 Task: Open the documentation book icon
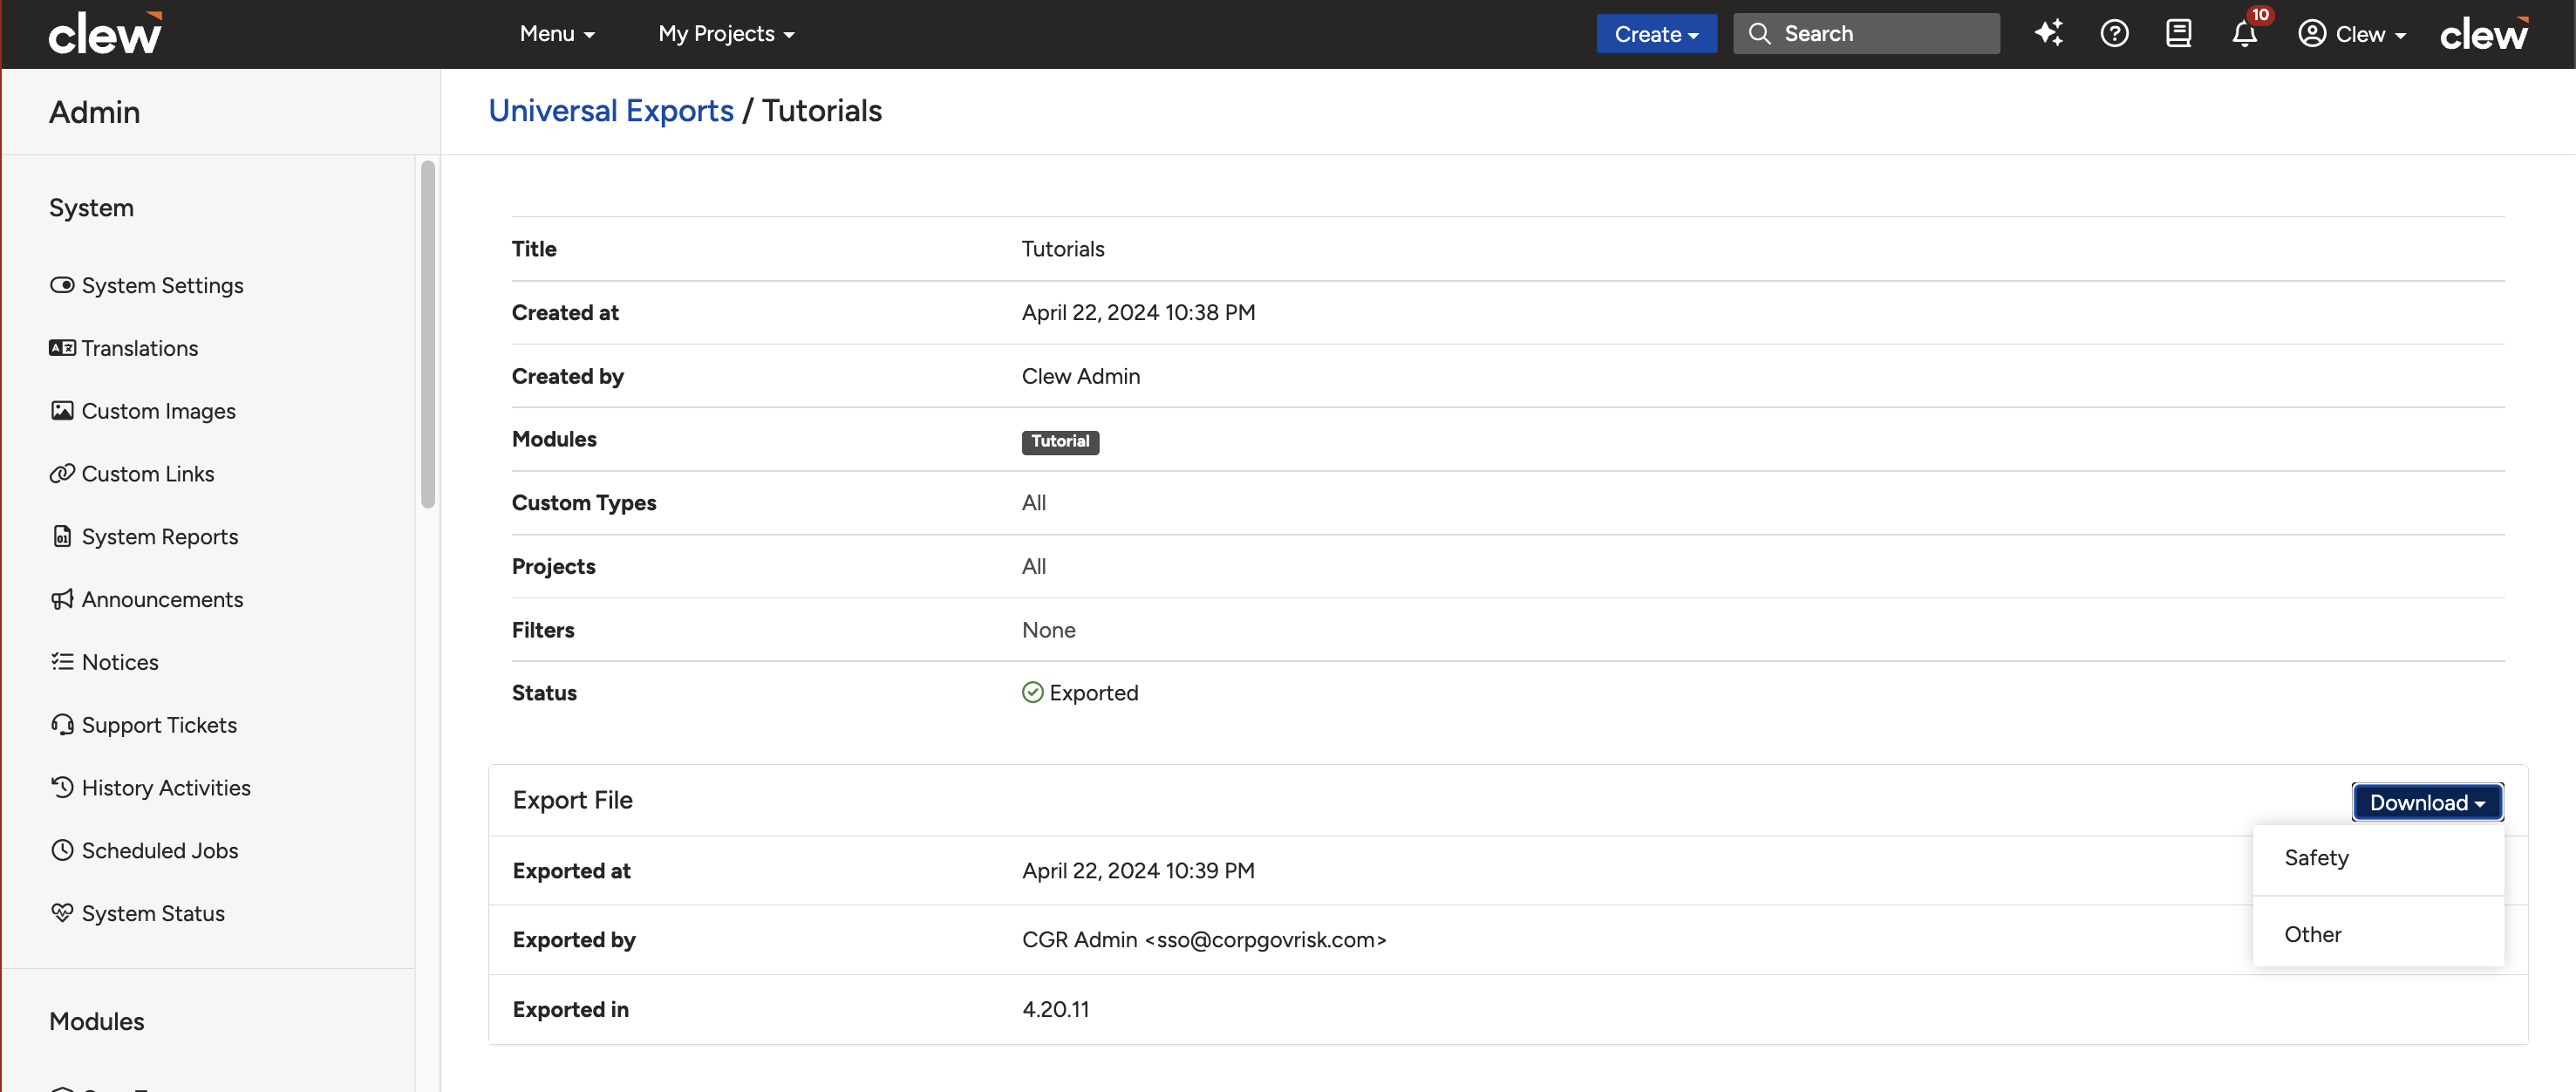pyautogui.click(x=2178, y=33)
